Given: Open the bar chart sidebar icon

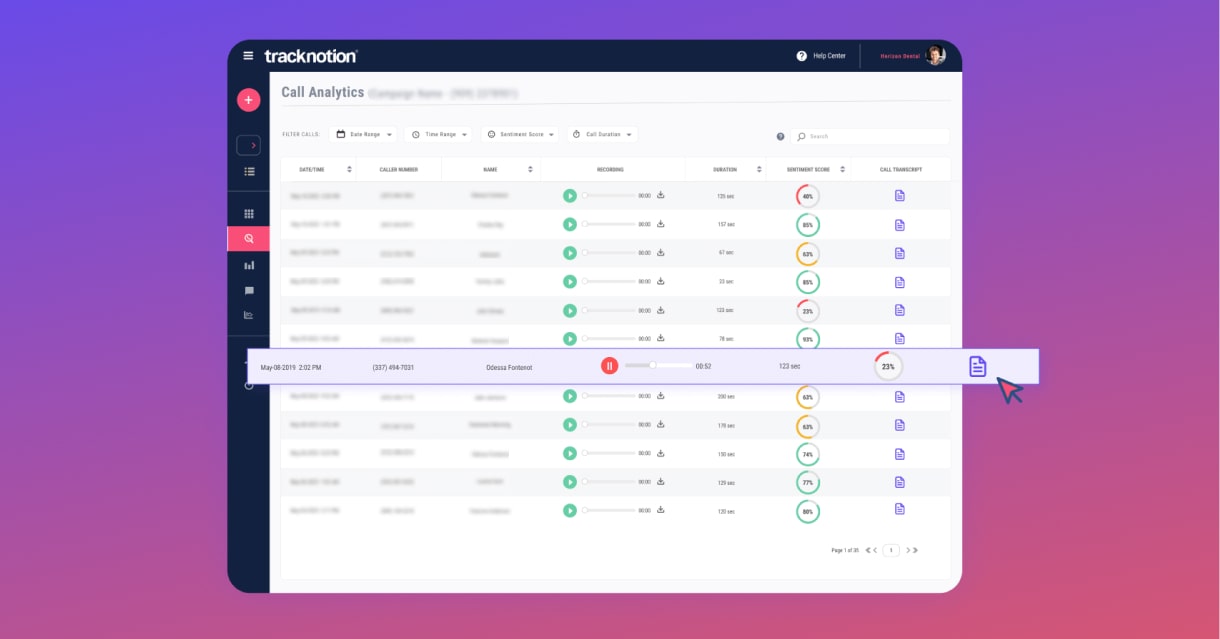Looking at the screenshot, I should click(249, 265).
